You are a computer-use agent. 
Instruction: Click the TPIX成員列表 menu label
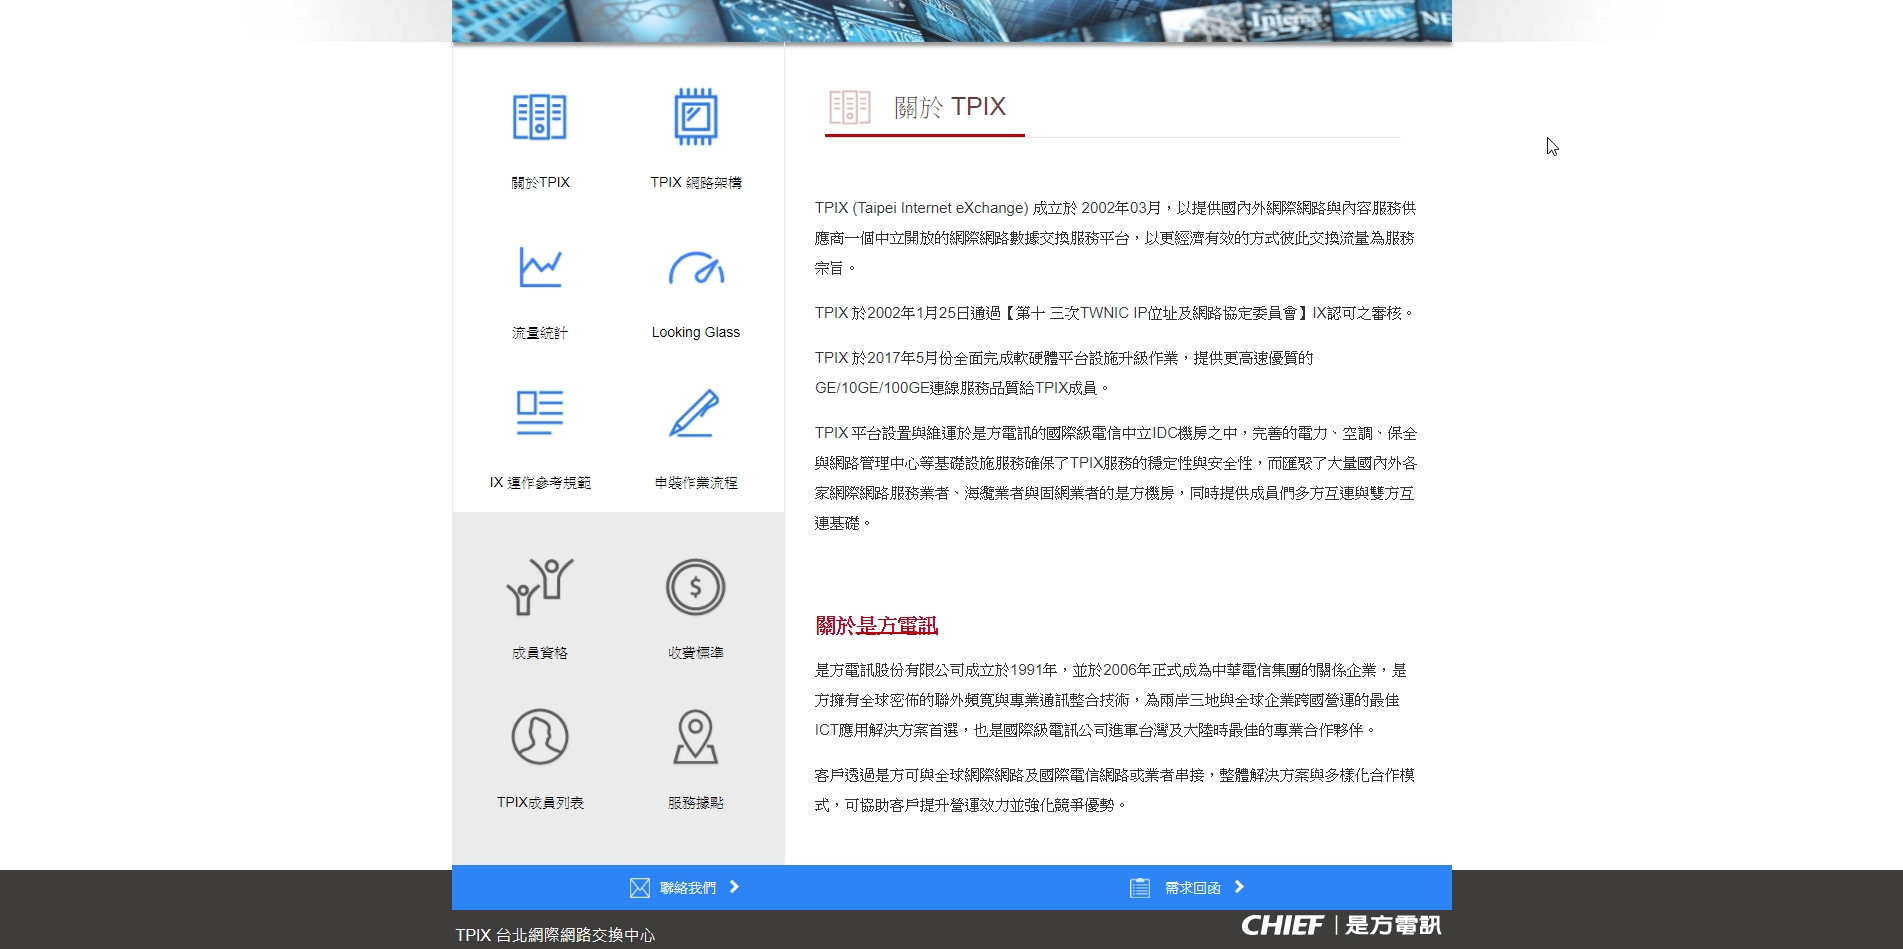click(x=540, y=803)
